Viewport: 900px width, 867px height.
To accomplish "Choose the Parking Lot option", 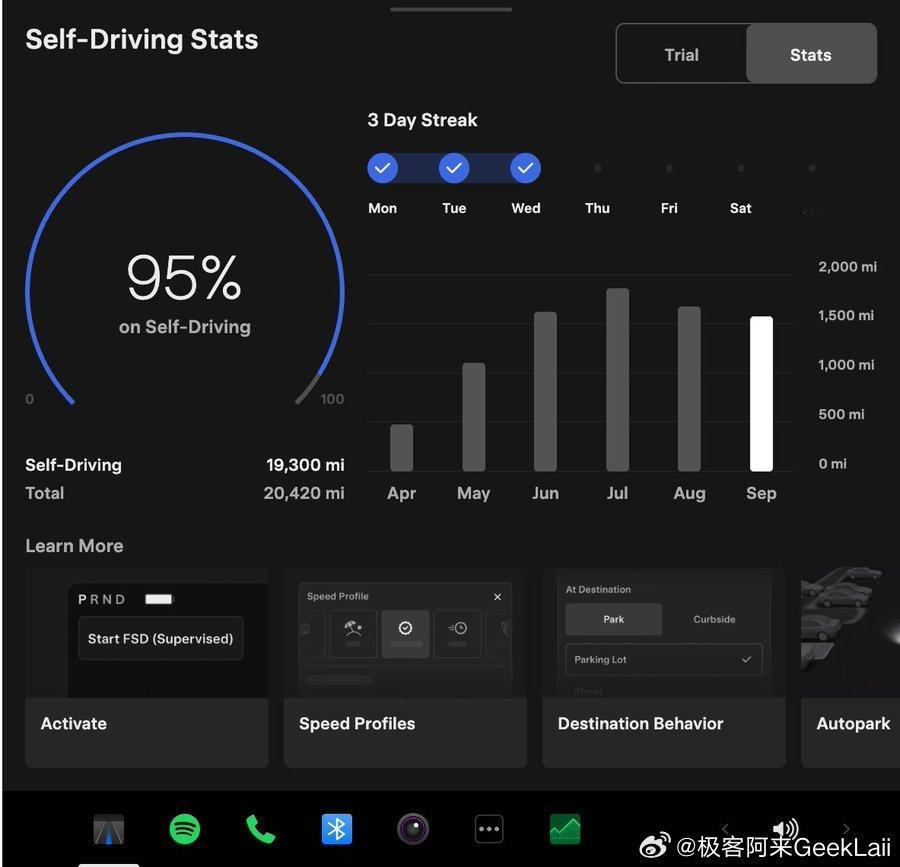I will coord(664,659).
